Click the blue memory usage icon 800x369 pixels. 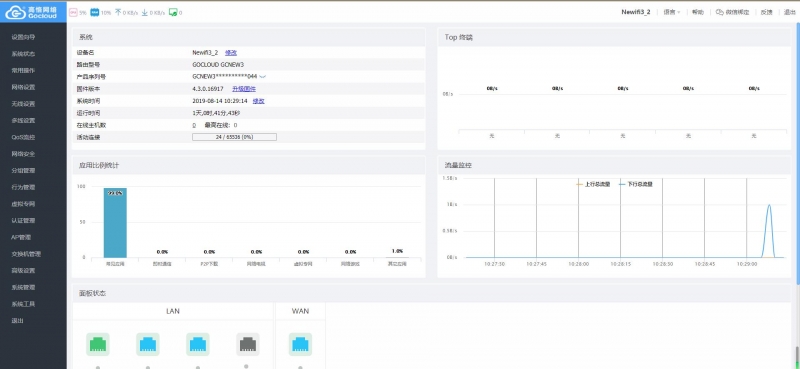pyautogui.click(x=94, y=12)
